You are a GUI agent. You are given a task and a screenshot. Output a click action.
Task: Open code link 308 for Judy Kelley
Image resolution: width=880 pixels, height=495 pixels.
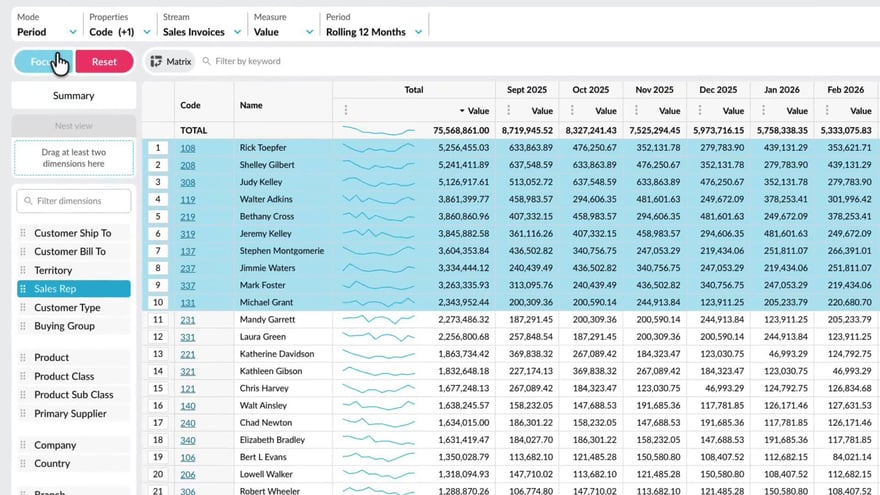coord(187,182)
